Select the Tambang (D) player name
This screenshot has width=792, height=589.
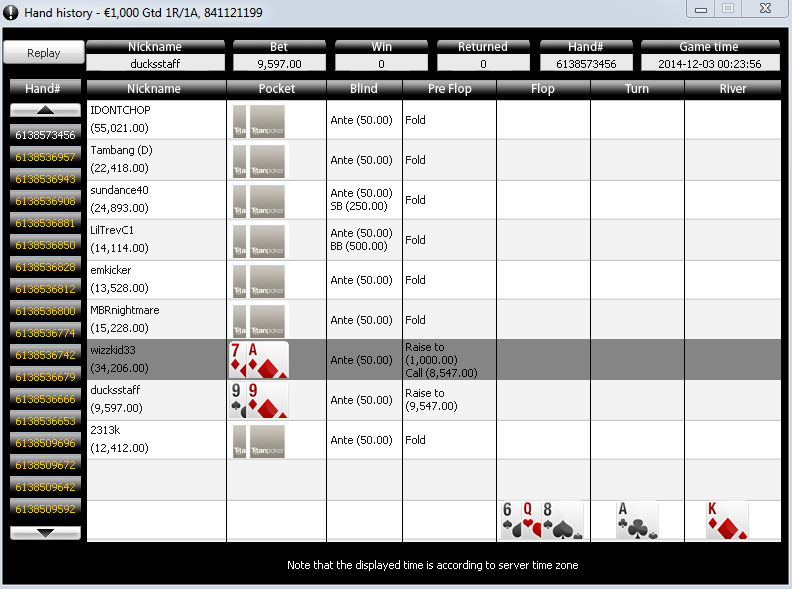[x=121, y=150]
